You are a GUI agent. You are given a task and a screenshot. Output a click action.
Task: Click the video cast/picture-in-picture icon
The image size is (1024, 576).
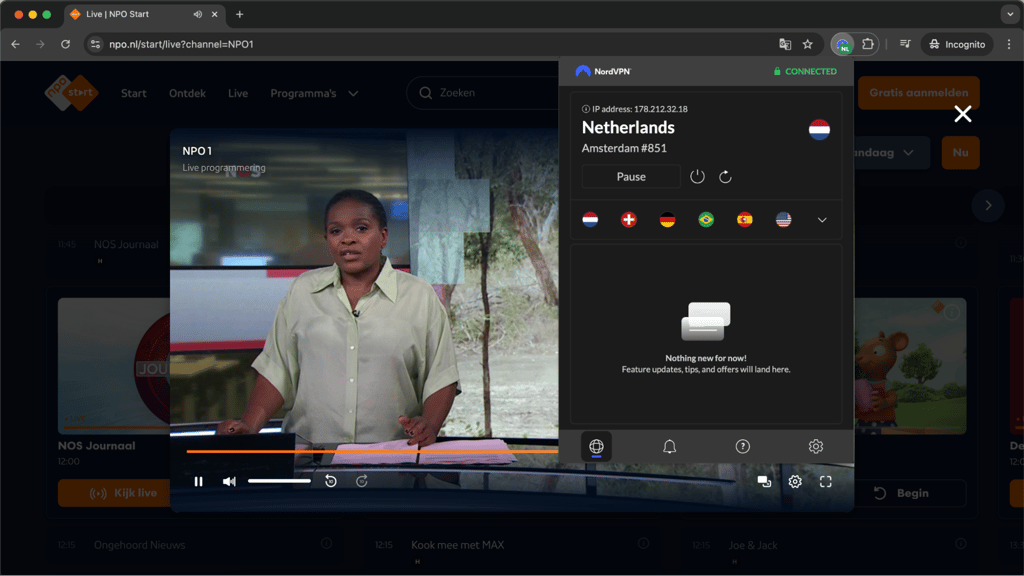pos(764,481)
